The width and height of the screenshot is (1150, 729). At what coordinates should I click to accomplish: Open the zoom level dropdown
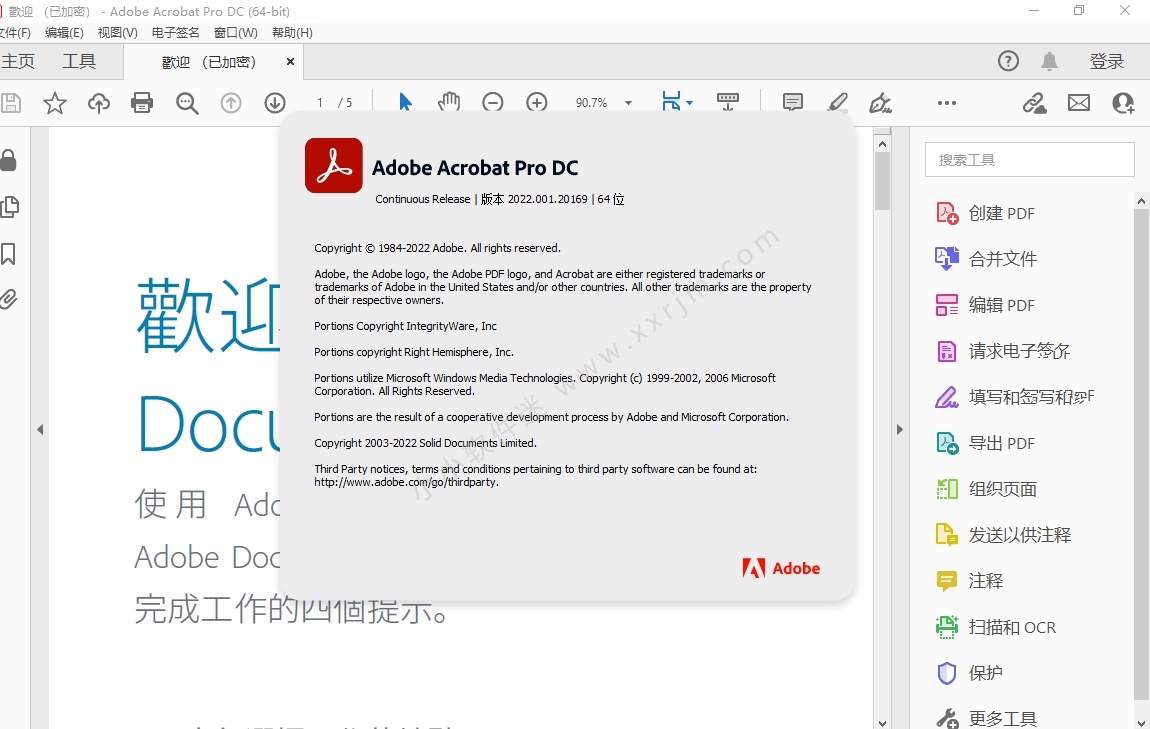tap(628, 103)
